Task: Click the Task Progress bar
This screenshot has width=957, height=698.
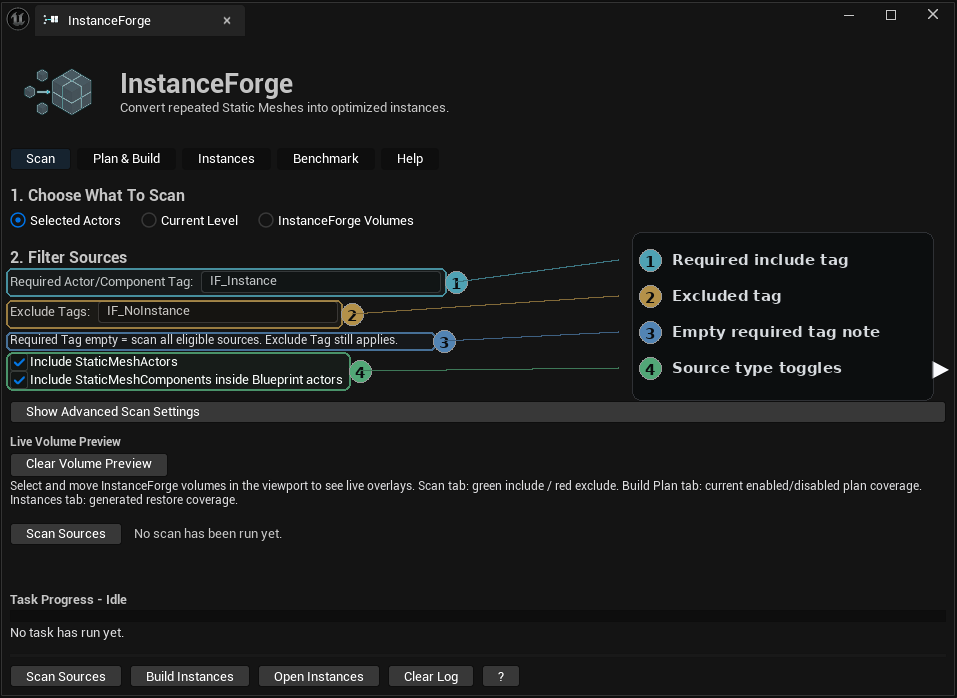Action: [478, 616]
